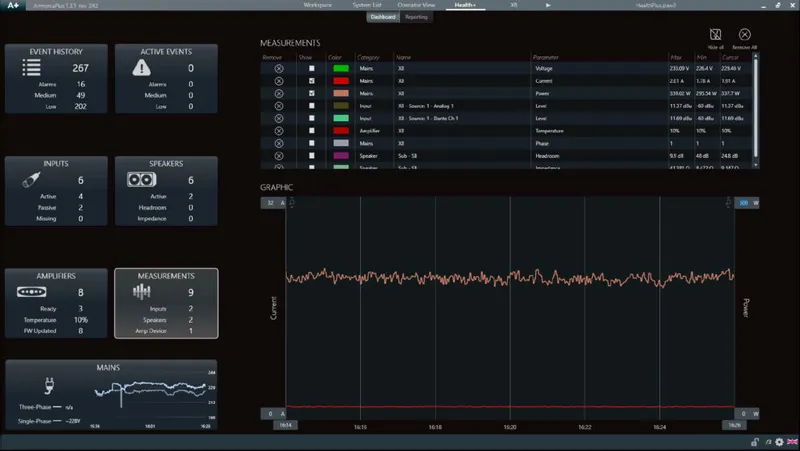Viewport: 800px width, 451px height.
Task: Uncheck Show checkbox for Mains Current
Action: 312,81
